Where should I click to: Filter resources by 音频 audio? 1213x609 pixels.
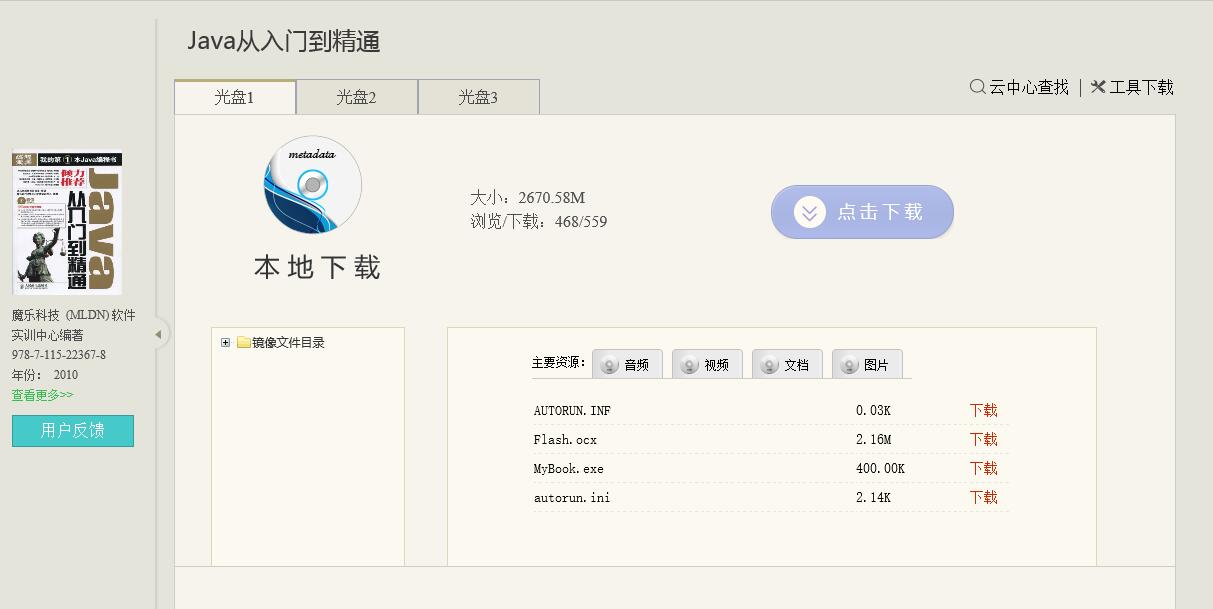[627, 365]
